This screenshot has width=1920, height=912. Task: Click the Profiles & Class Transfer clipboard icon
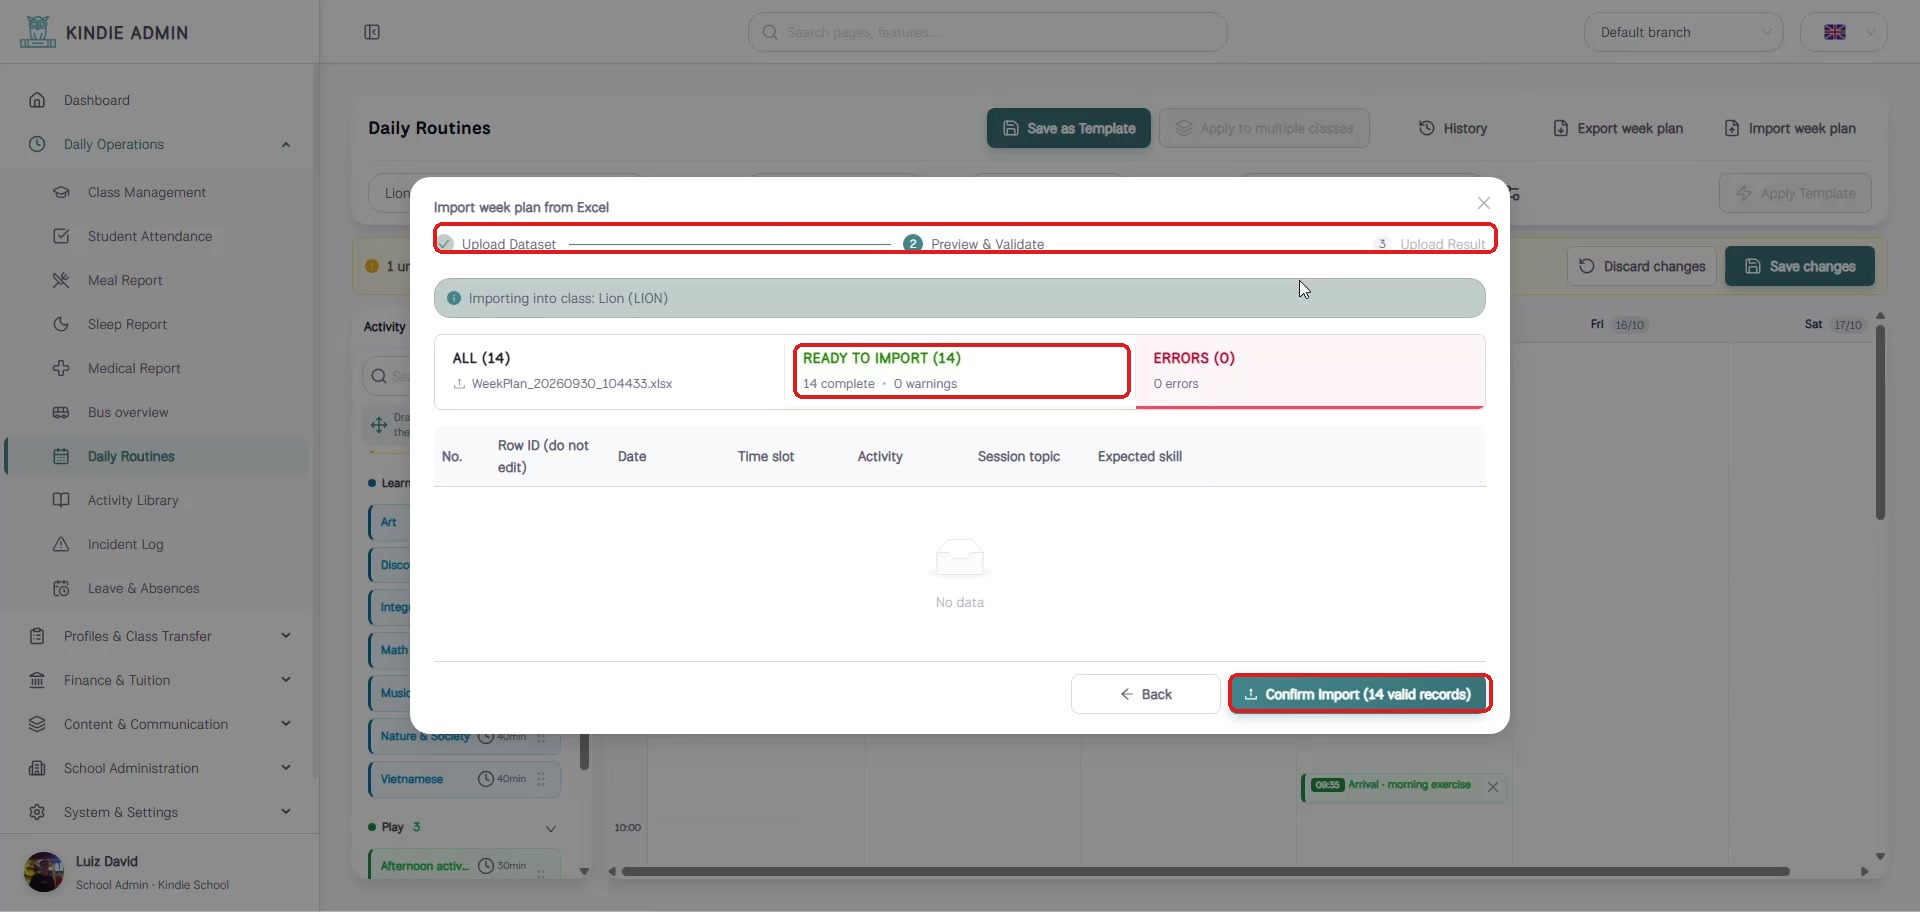point(37,636)
